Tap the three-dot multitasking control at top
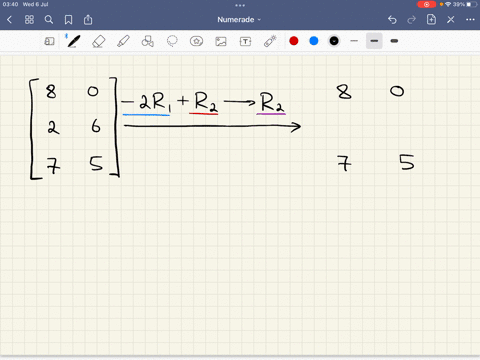Image resolution: width=480 pixels, height=360 pixels. pos(240,5)
